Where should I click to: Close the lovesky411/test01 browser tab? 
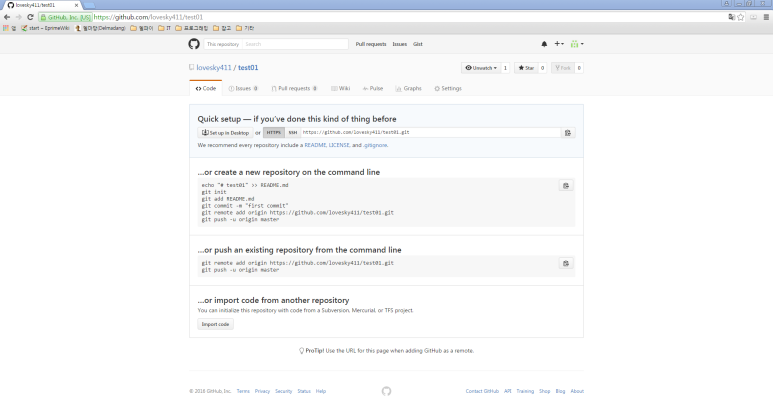click(x=76, y=5)
